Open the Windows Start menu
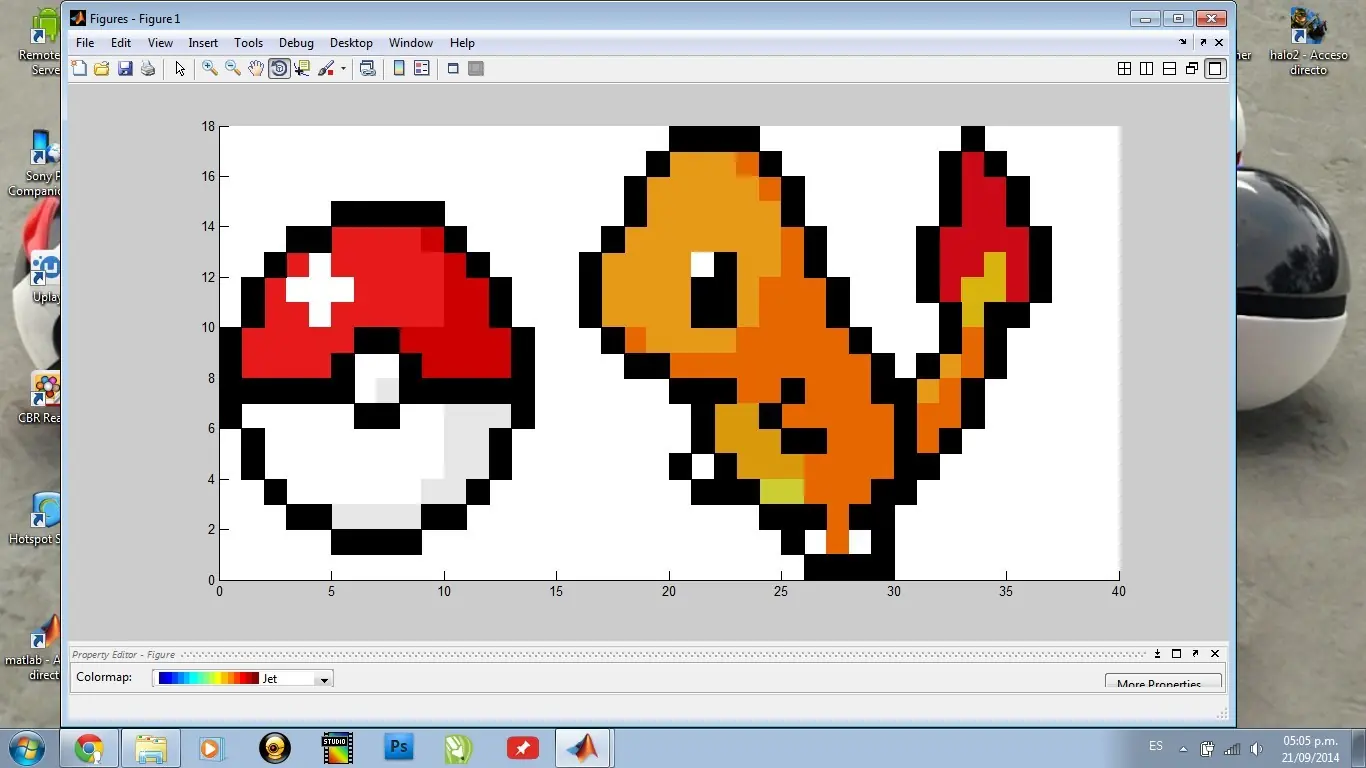 tap(26, 748)
